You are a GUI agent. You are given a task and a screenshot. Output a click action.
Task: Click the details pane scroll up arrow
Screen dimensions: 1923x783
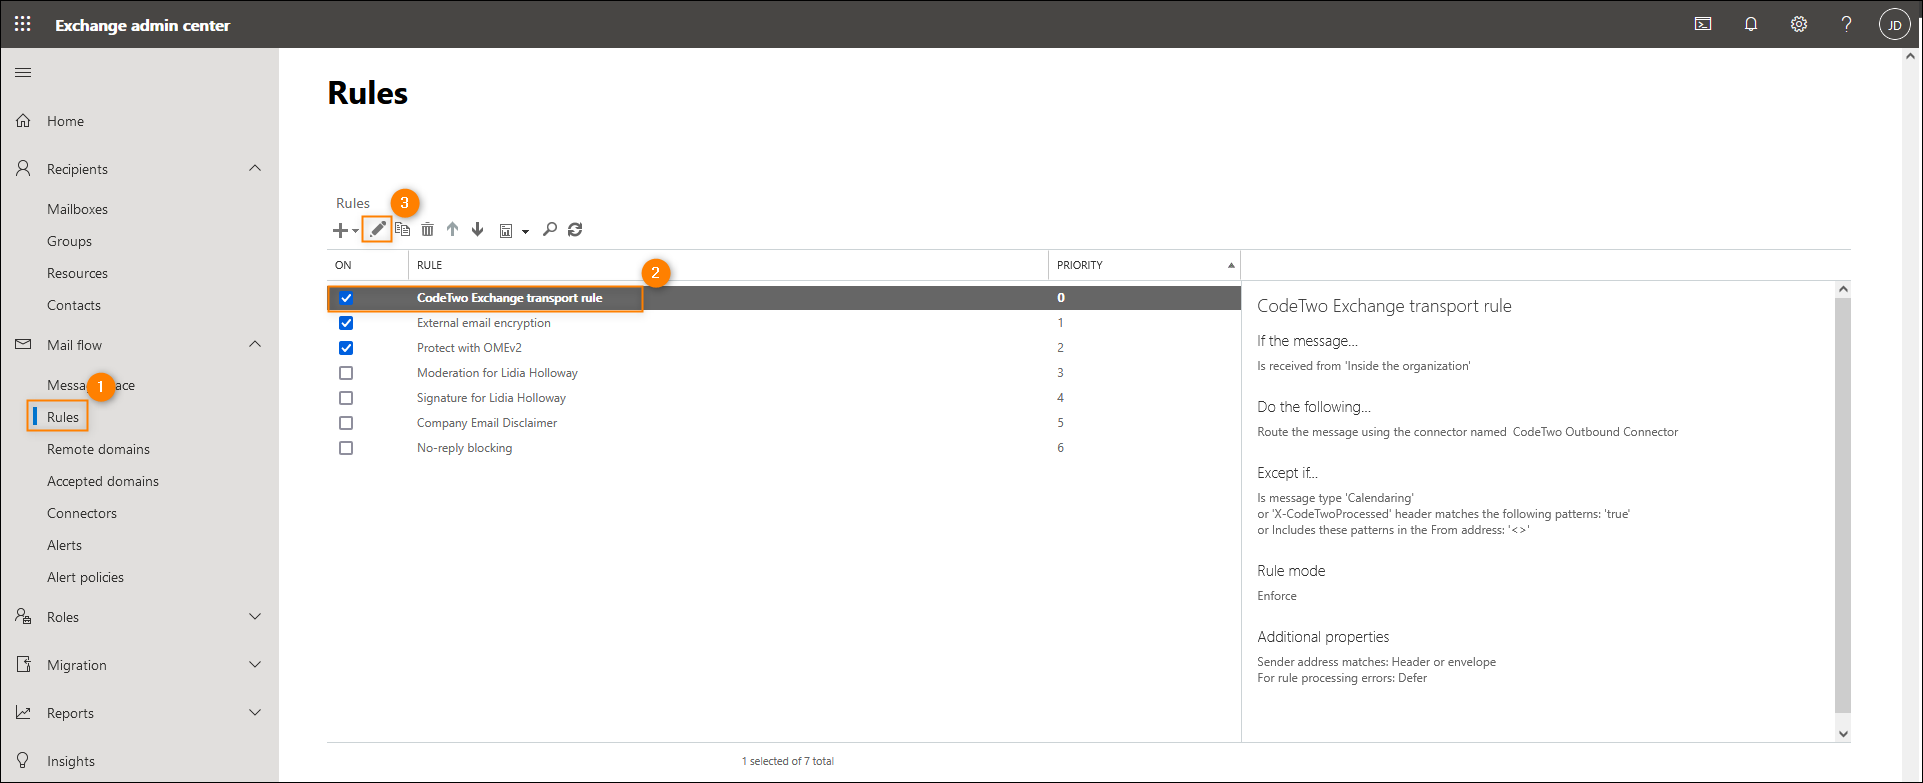click(x=1843, y=289)
